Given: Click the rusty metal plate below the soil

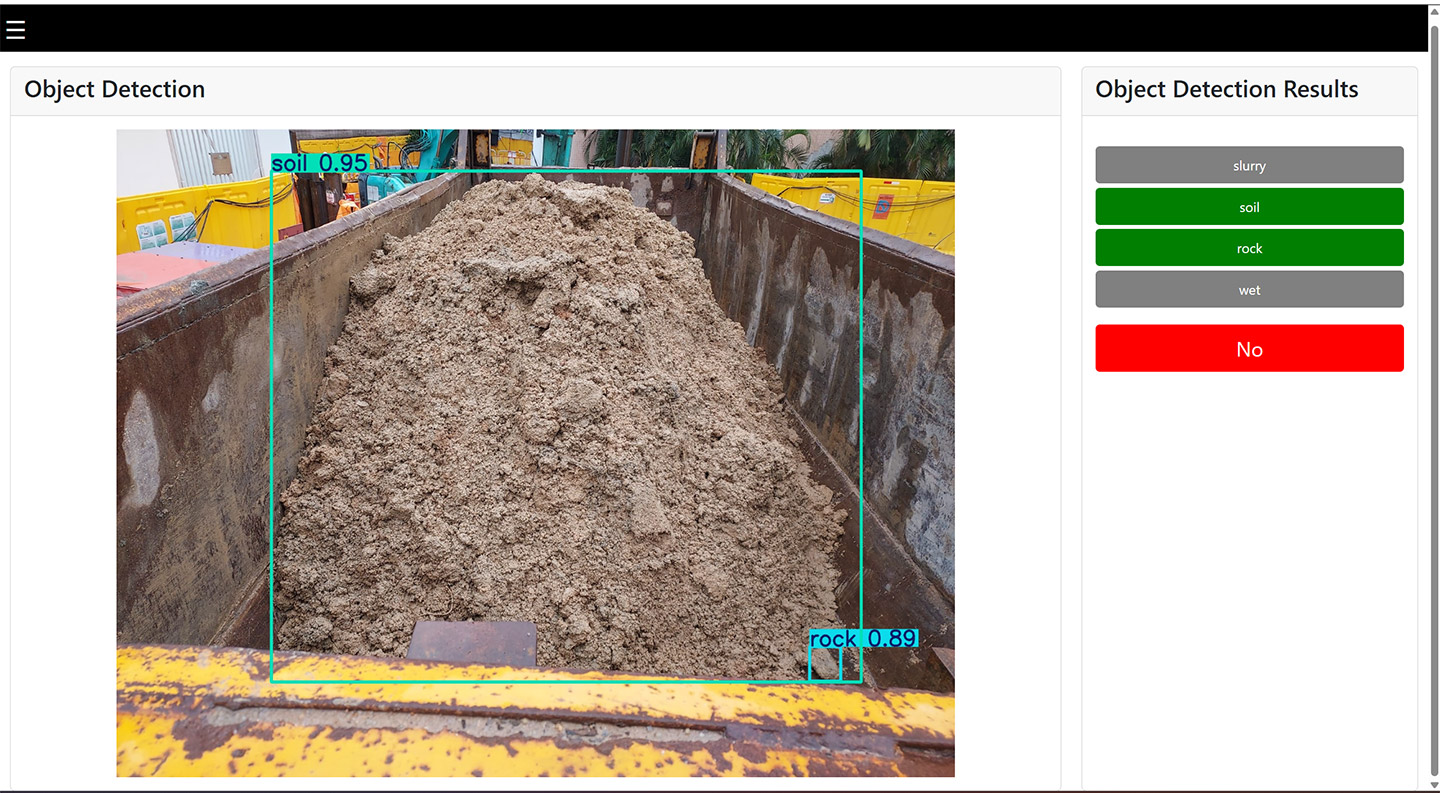Looking at the screenshot, I should coord(473,642).
